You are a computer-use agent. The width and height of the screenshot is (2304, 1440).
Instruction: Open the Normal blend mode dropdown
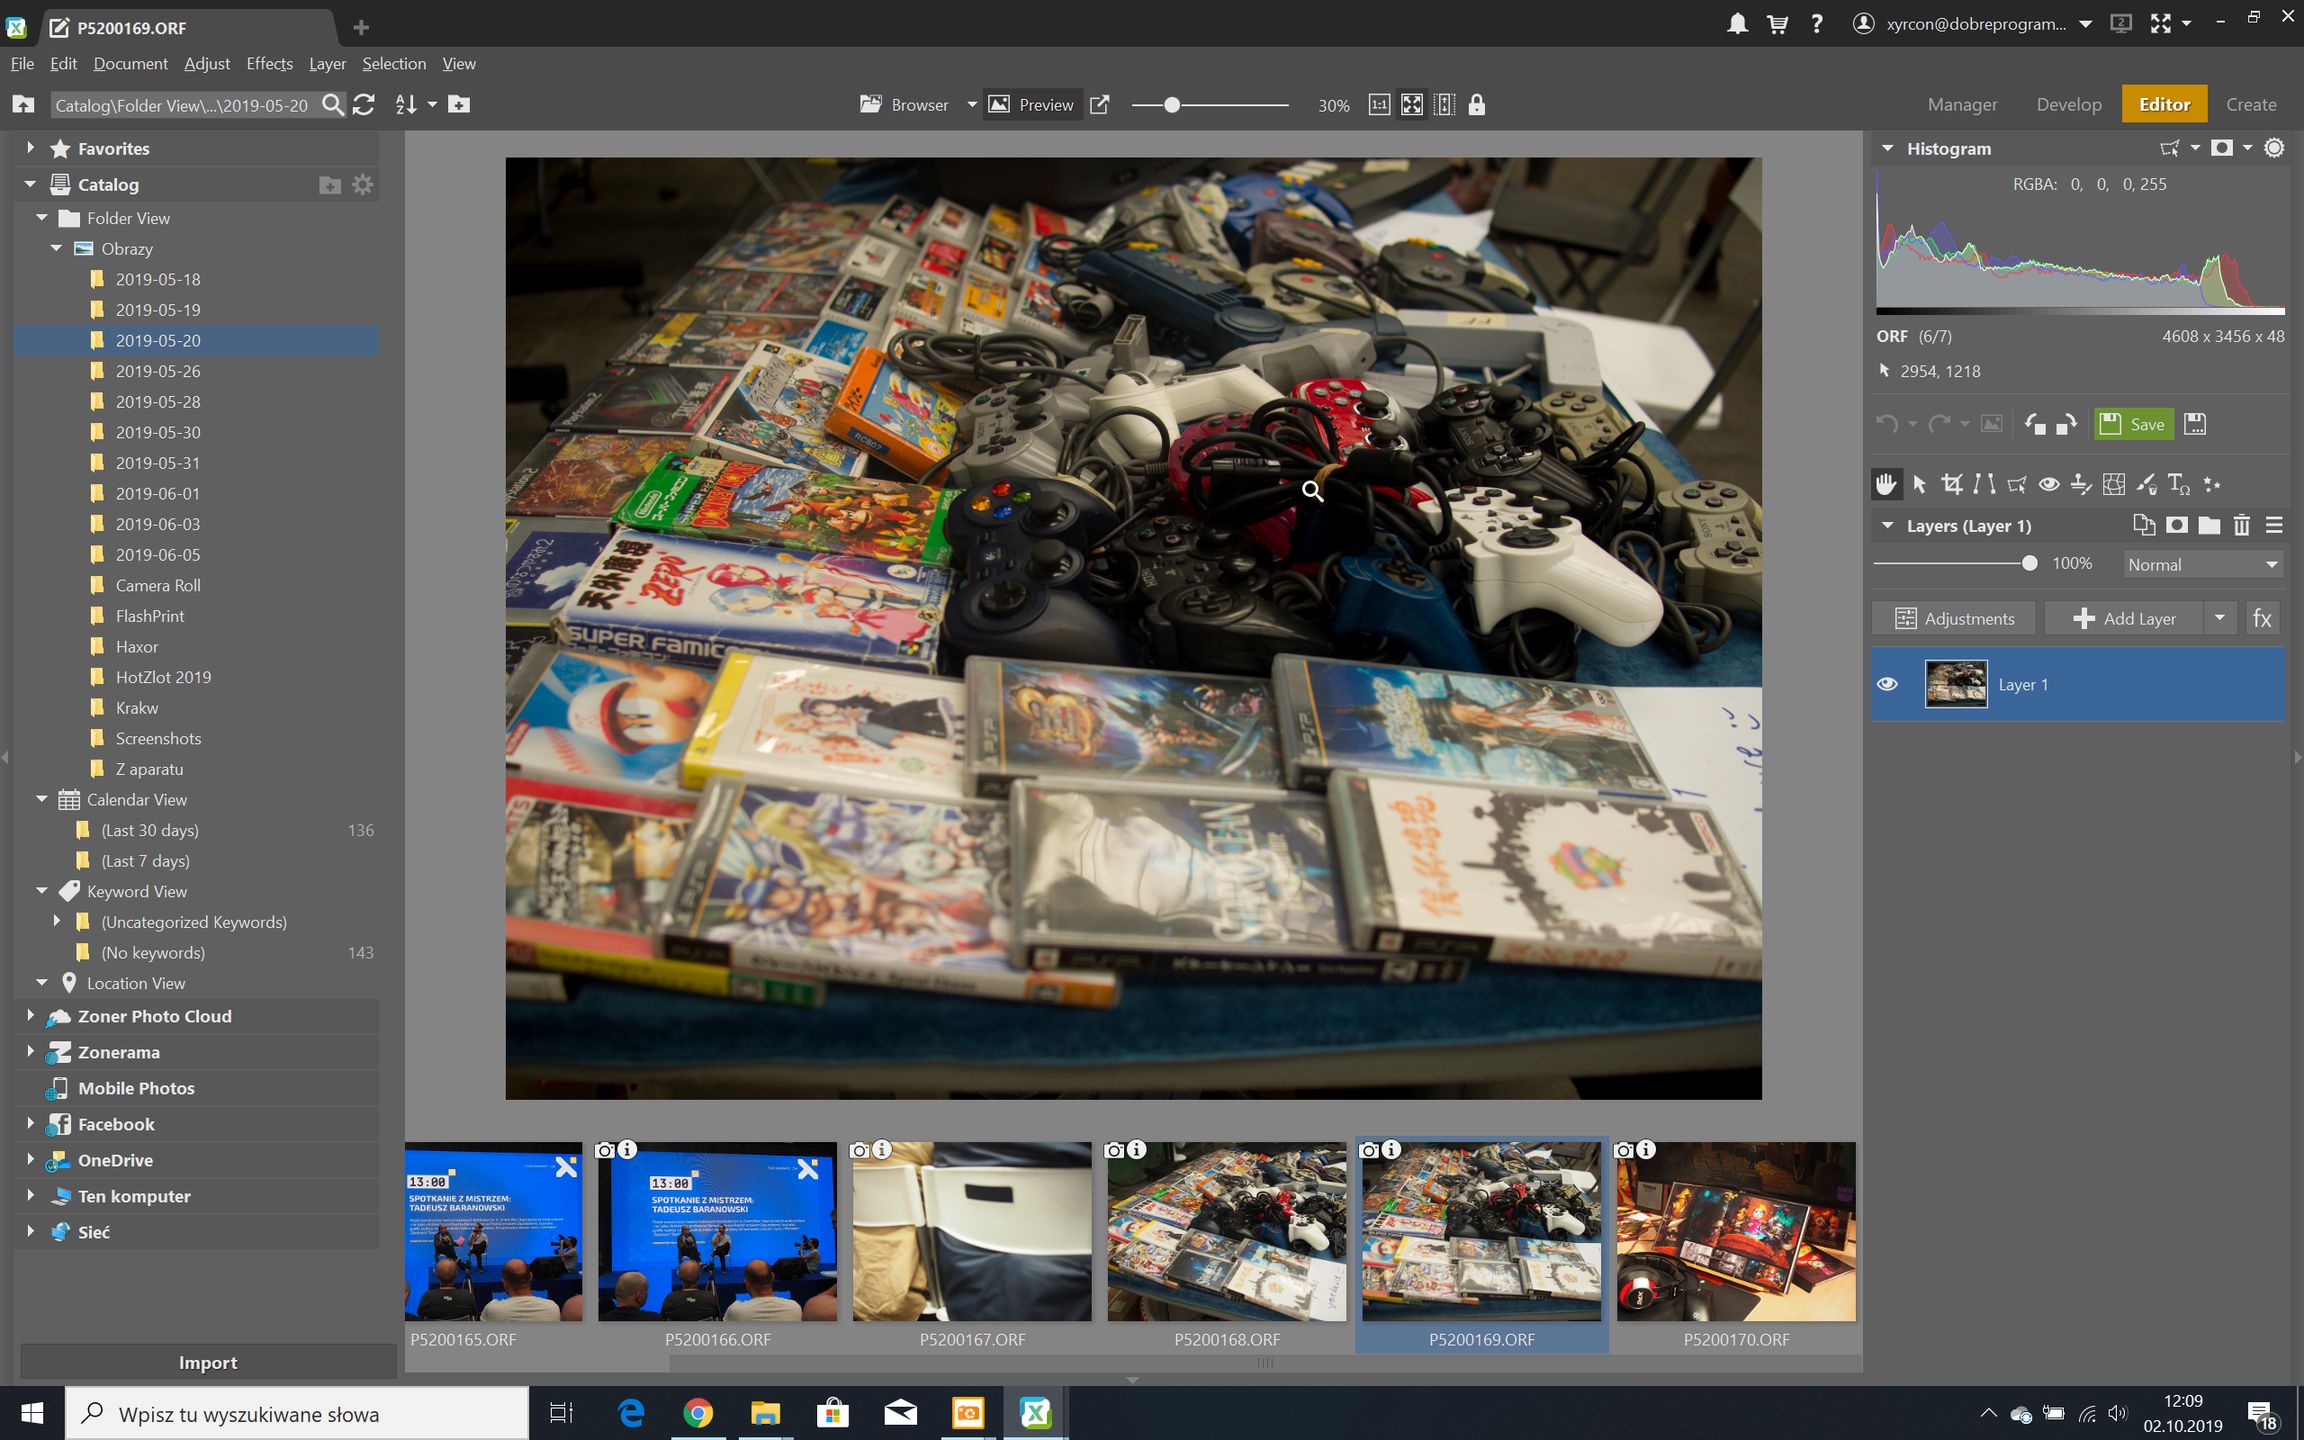[x=2203, y=565]
